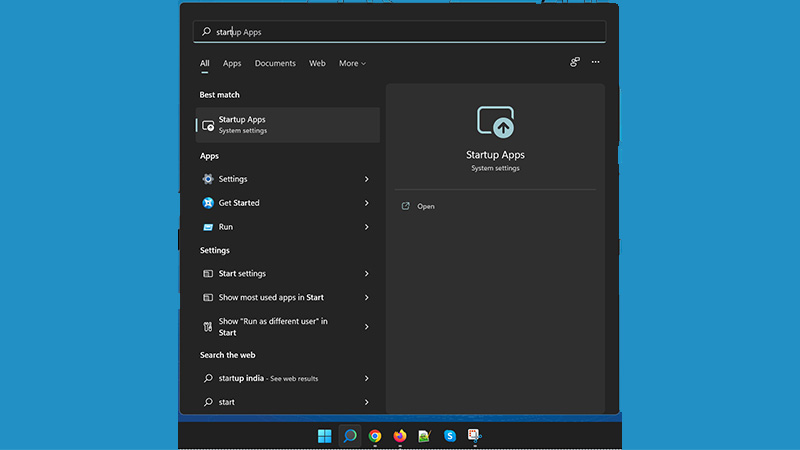Click Open in the preview pane
The width and height of the screenshot is (800, 450).
pos(426,207)
